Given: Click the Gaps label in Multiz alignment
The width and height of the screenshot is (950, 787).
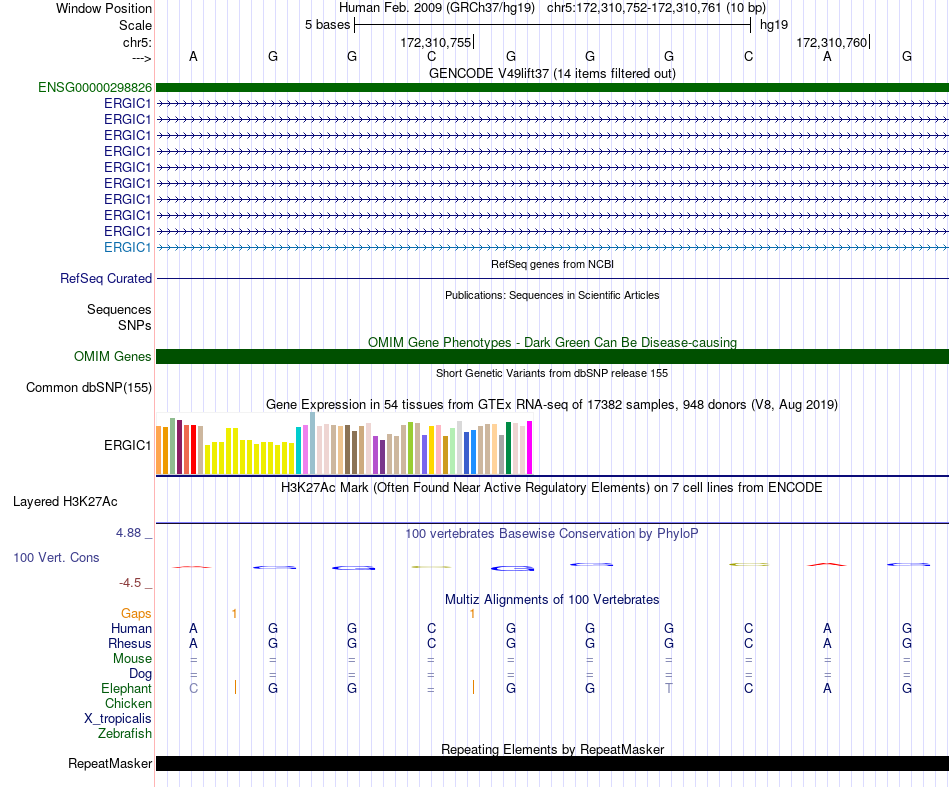Looking at the screenshot, I should 136,613.
